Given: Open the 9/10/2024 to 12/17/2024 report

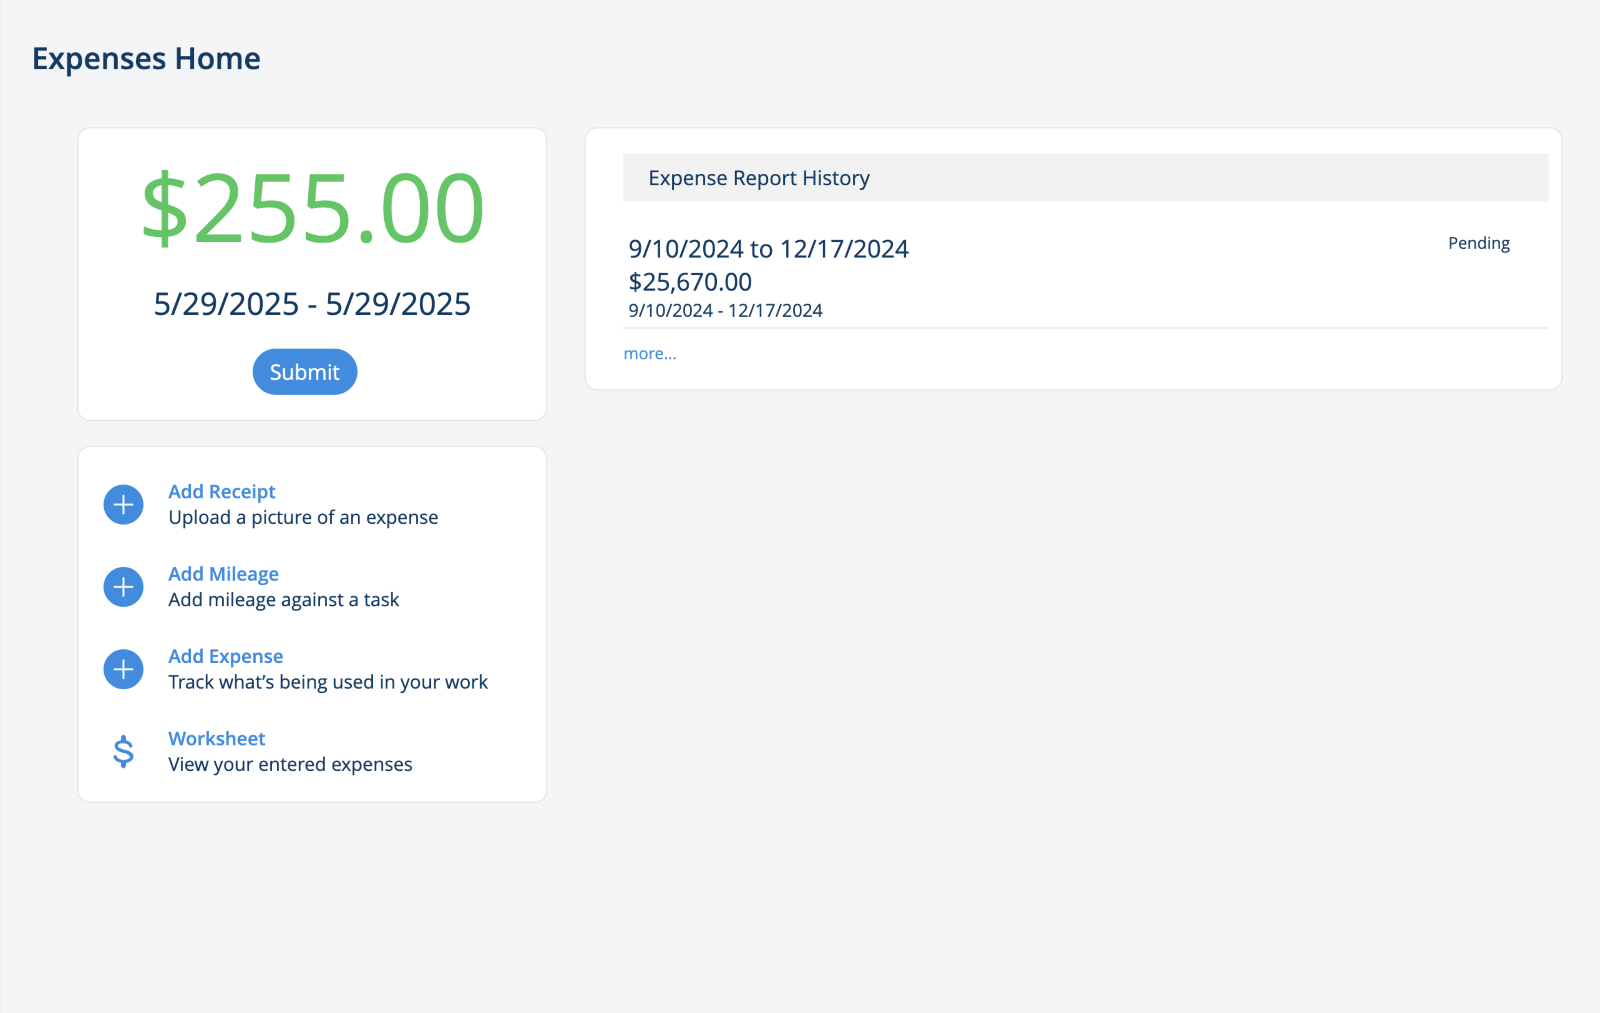Looking at the screenshot, I should 769,248.
